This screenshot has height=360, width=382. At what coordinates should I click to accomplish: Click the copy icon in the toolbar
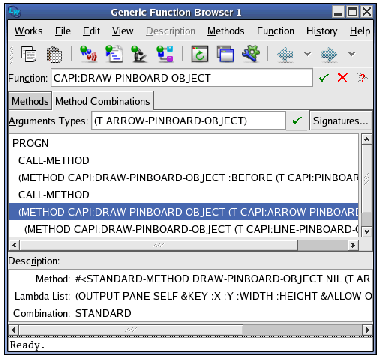(x=29, y=54)
